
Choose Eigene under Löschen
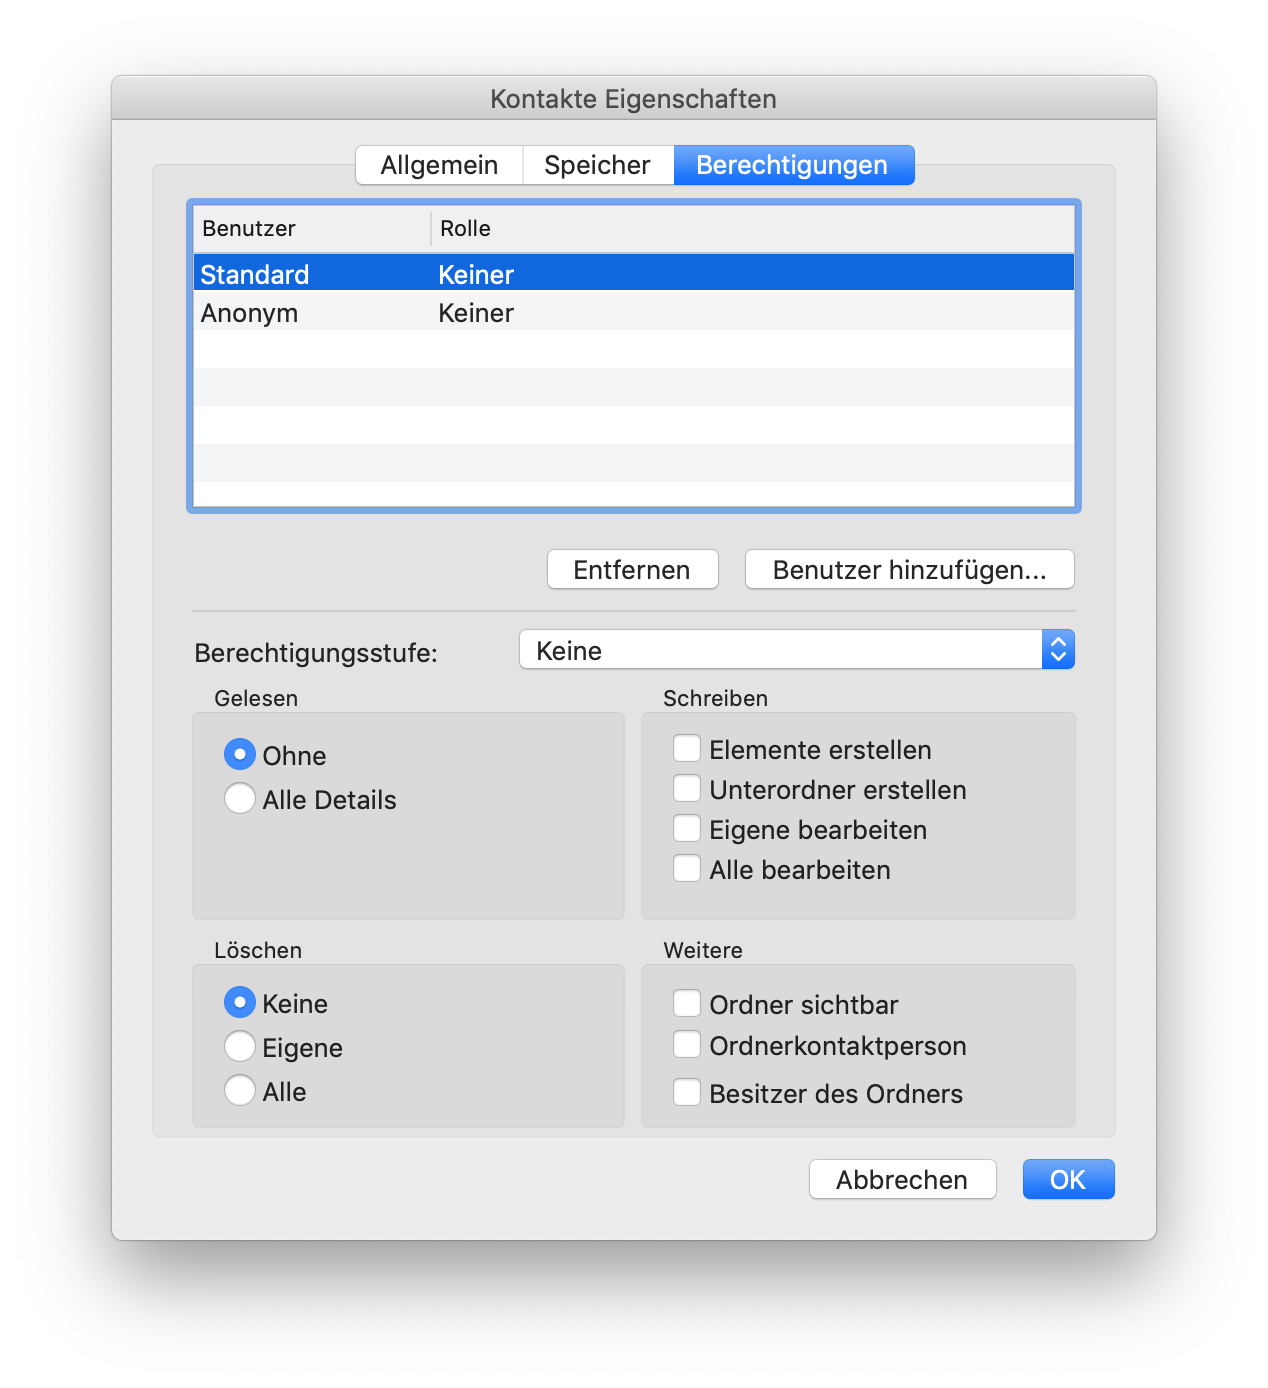pos(240,1046)
